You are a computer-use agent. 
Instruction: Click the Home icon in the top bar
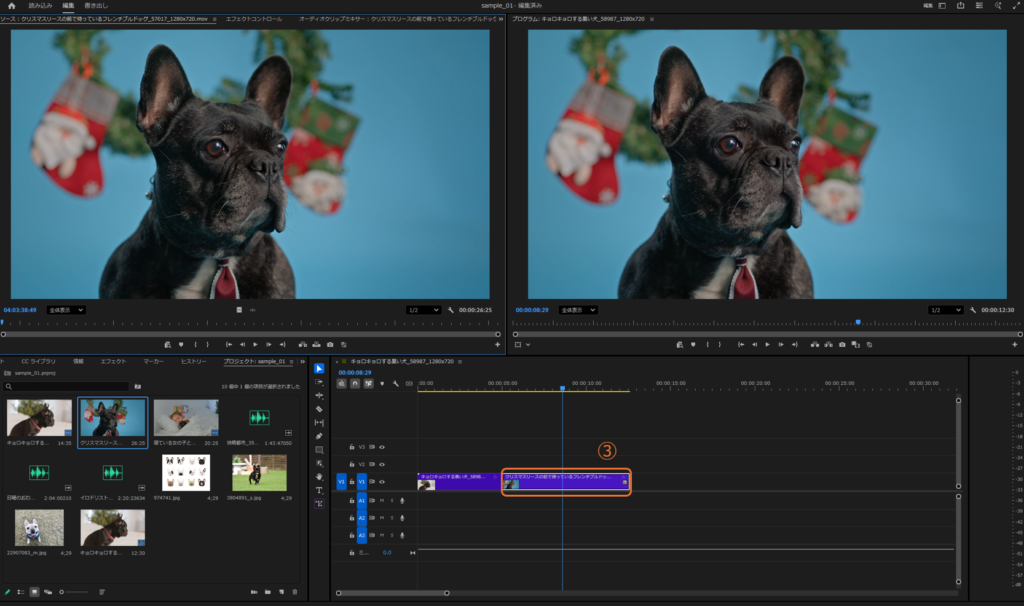point(11,6)
